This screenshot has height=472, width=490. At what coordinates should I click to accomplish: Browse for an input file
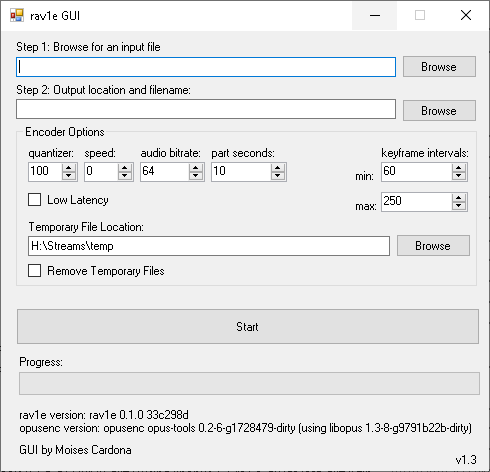coord(439,67)
